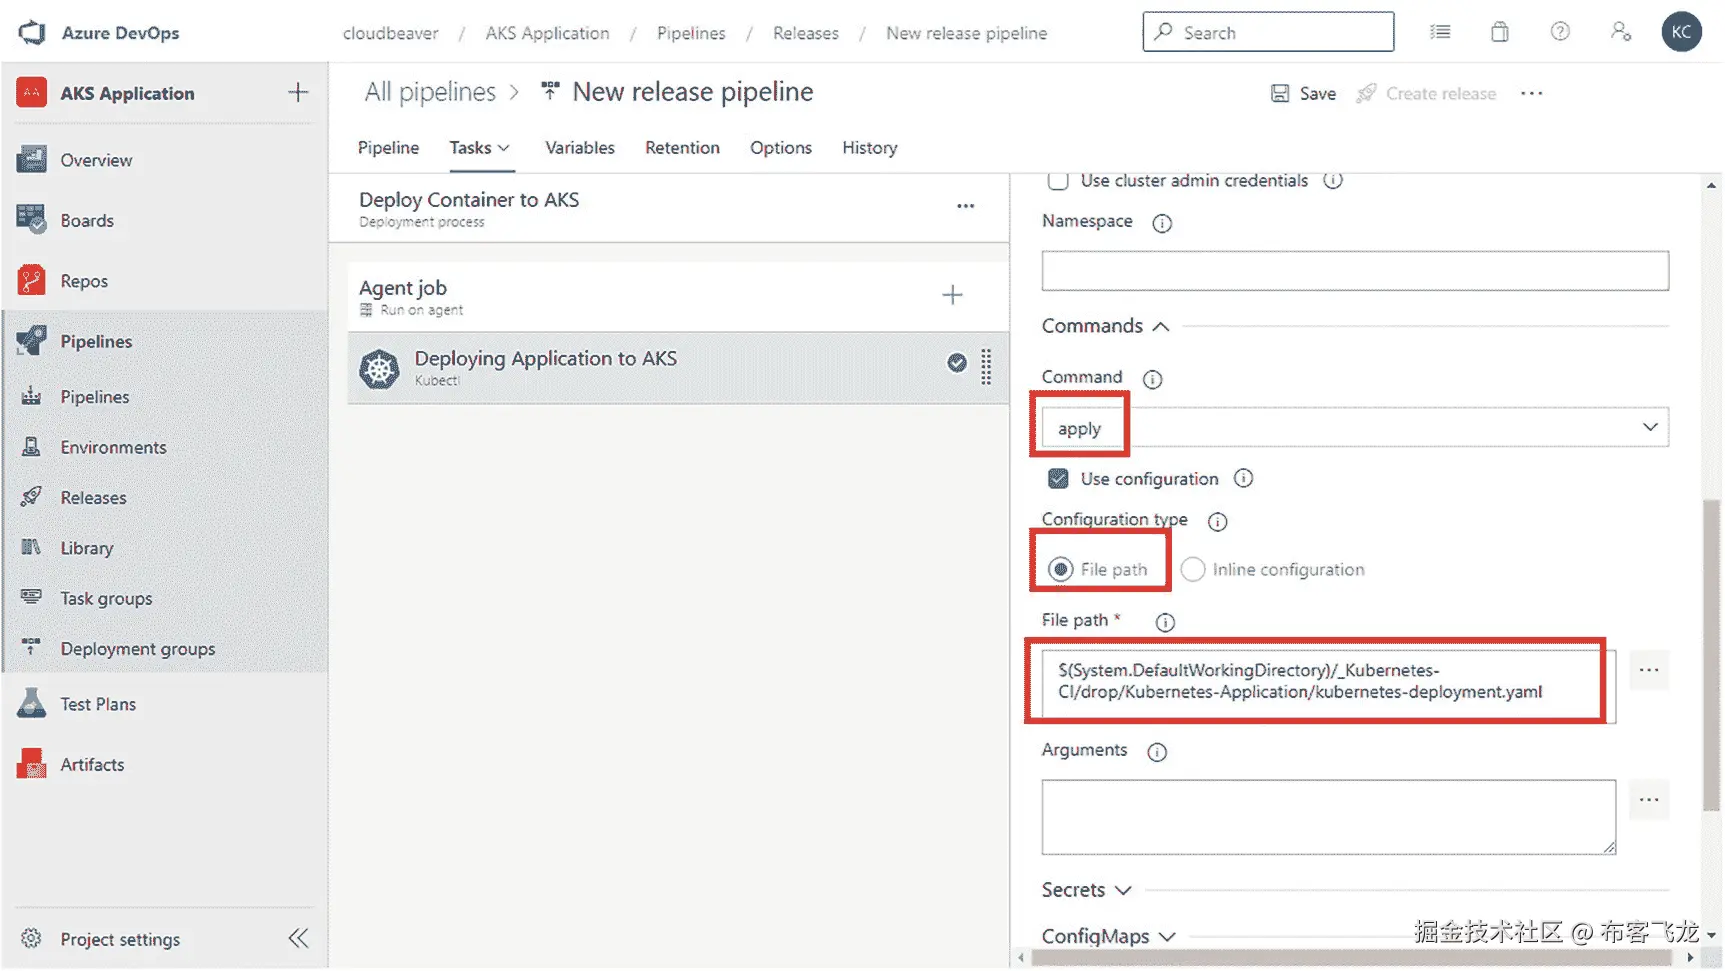Select the Deploying Application to AKS task
The width and height of the screenshot is (1725, 971).
(x=678, y=368)
